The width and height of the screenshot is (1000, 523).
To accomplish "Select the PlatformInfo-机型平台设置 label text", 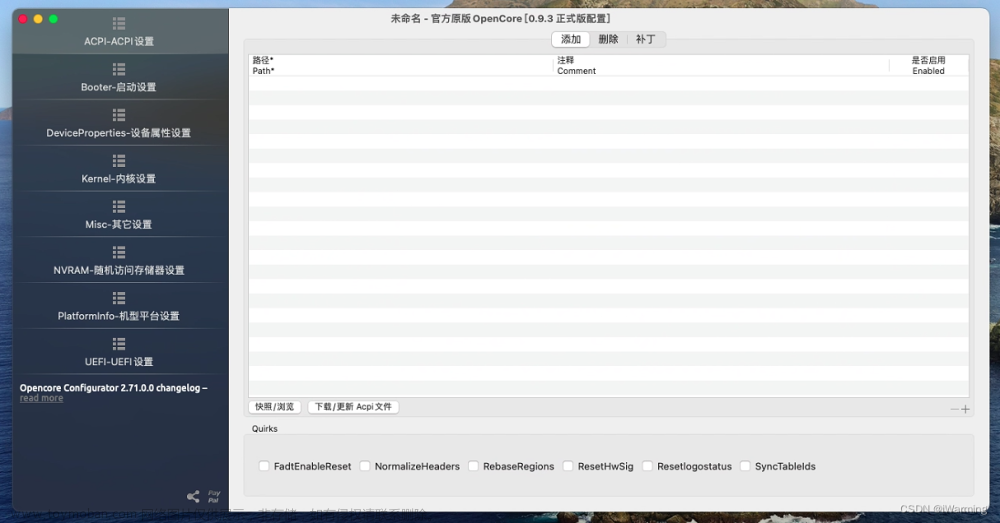I will tap(119, 316).
